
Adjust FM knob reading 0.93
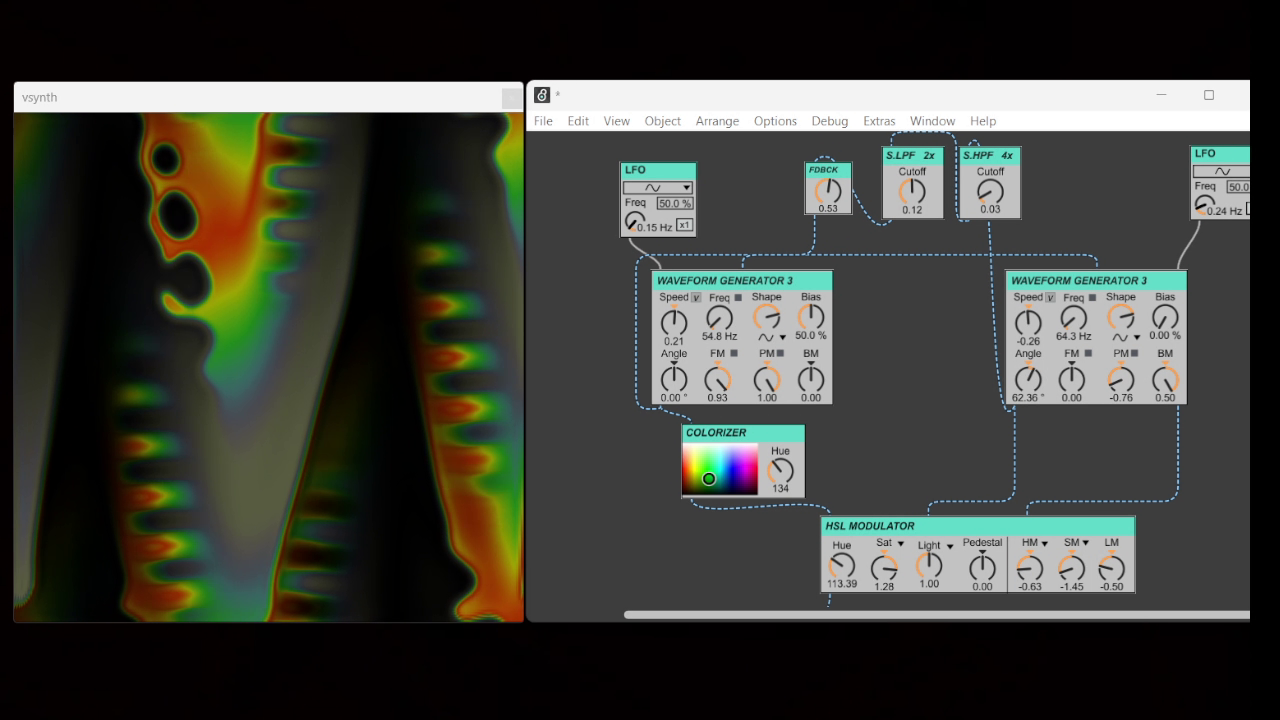[x=717, y=378]
